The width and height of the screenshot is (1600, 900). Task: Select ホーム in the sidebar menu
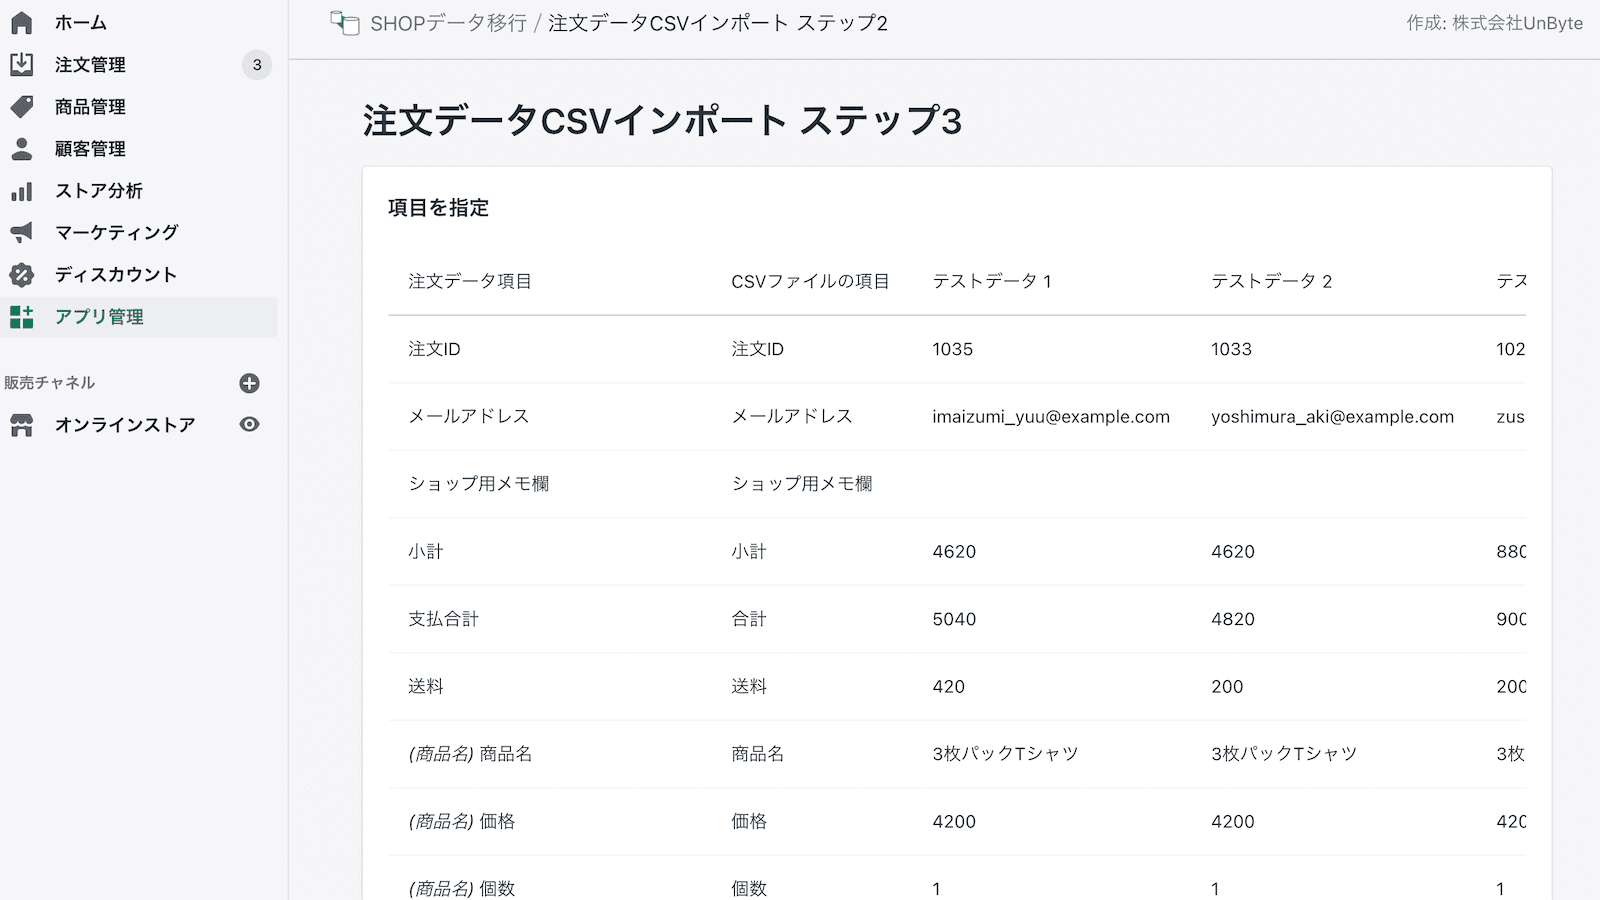tap(80, 22)
